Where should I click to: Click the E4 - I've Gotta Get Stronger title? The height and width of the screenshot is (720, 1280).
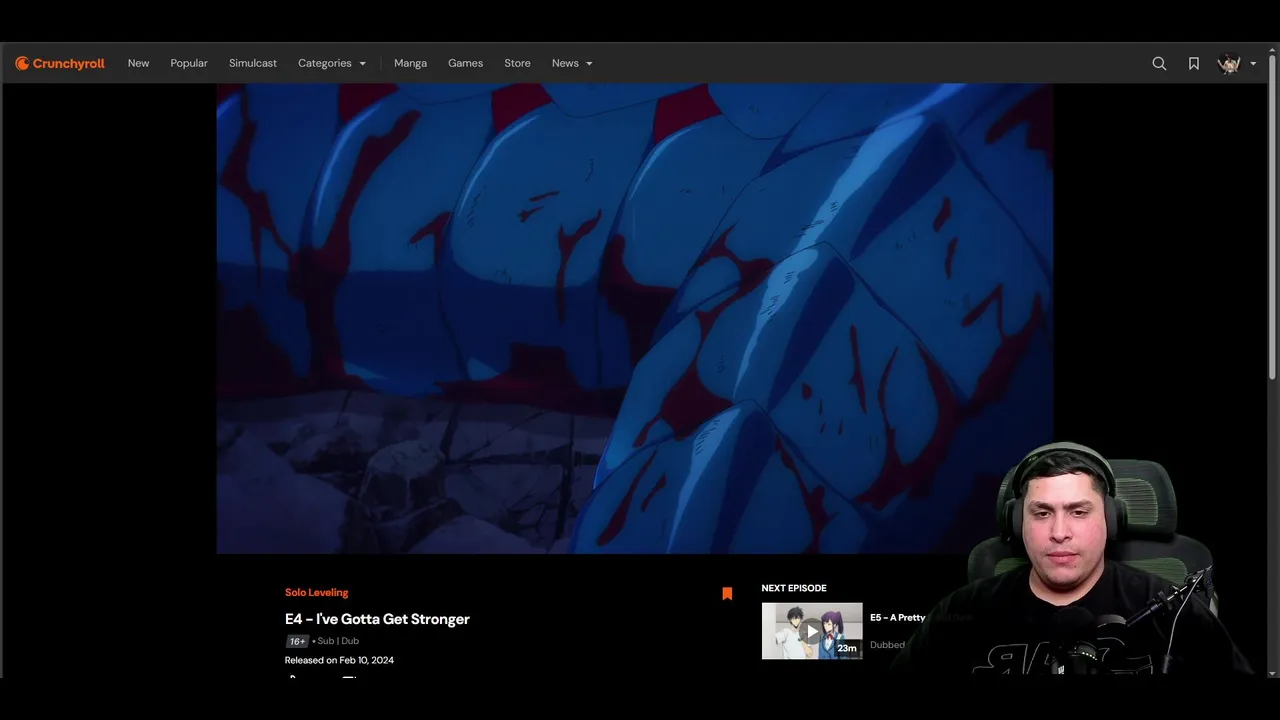coord(377,619)
